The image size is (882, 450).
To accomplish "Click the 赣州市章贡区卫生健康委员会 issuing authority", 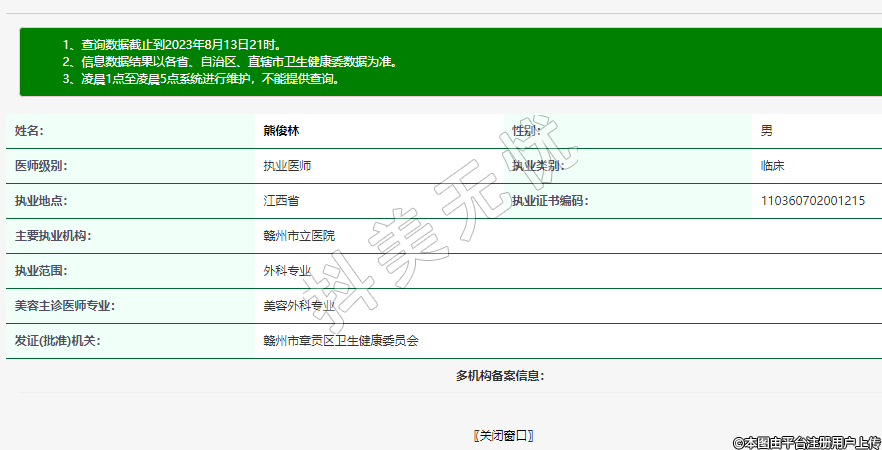I will [340, 341].
